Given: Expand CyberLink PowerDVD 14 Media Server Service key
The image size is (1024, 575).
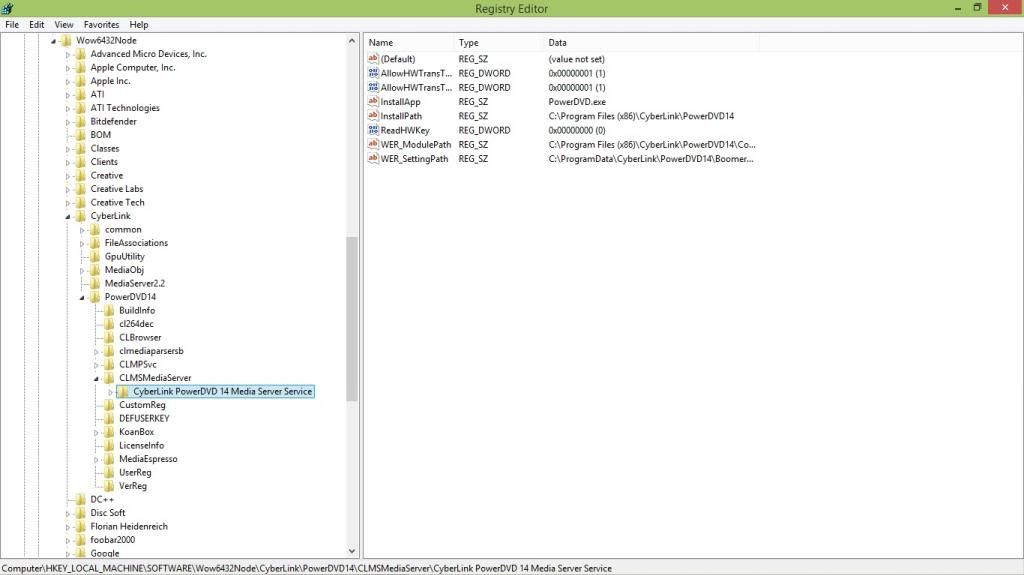Looking at the screenshot, I should pos(110,392).
